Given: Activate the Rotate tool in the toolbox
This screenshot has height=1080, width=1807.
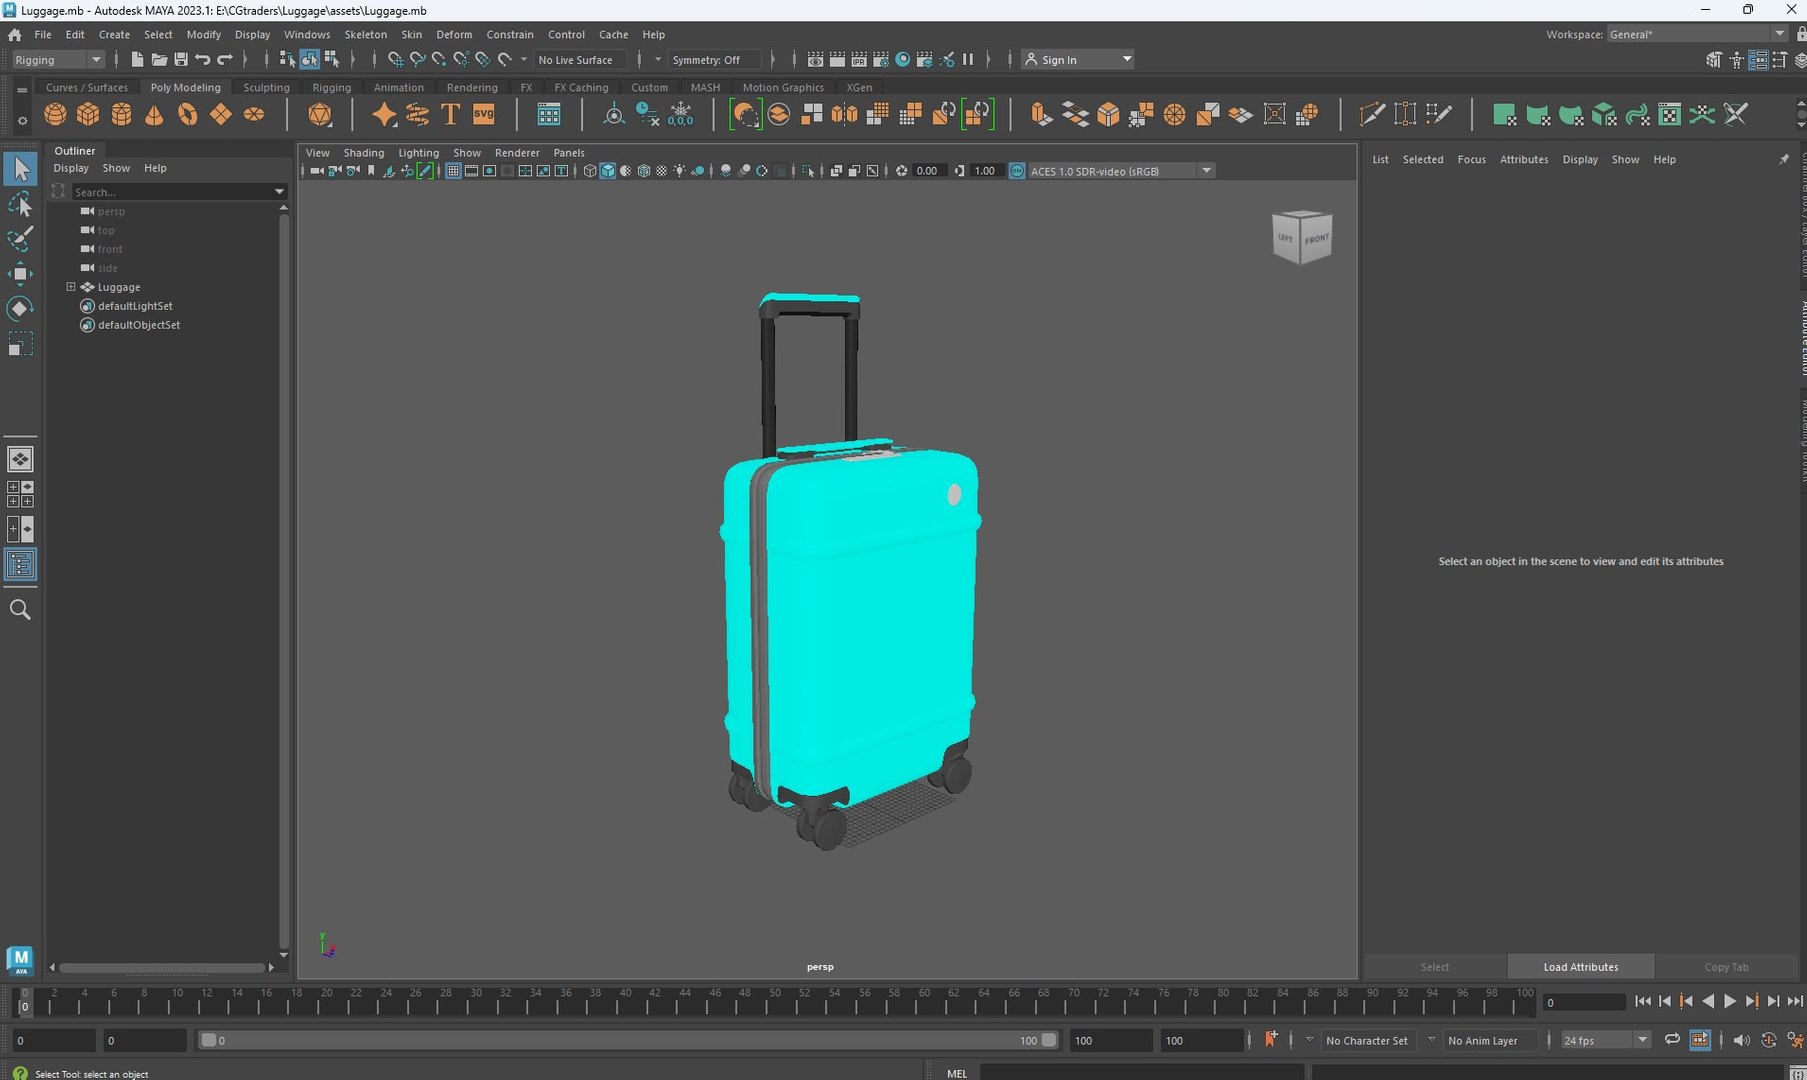Looking at the screenshot, I should tap(19, 309).
